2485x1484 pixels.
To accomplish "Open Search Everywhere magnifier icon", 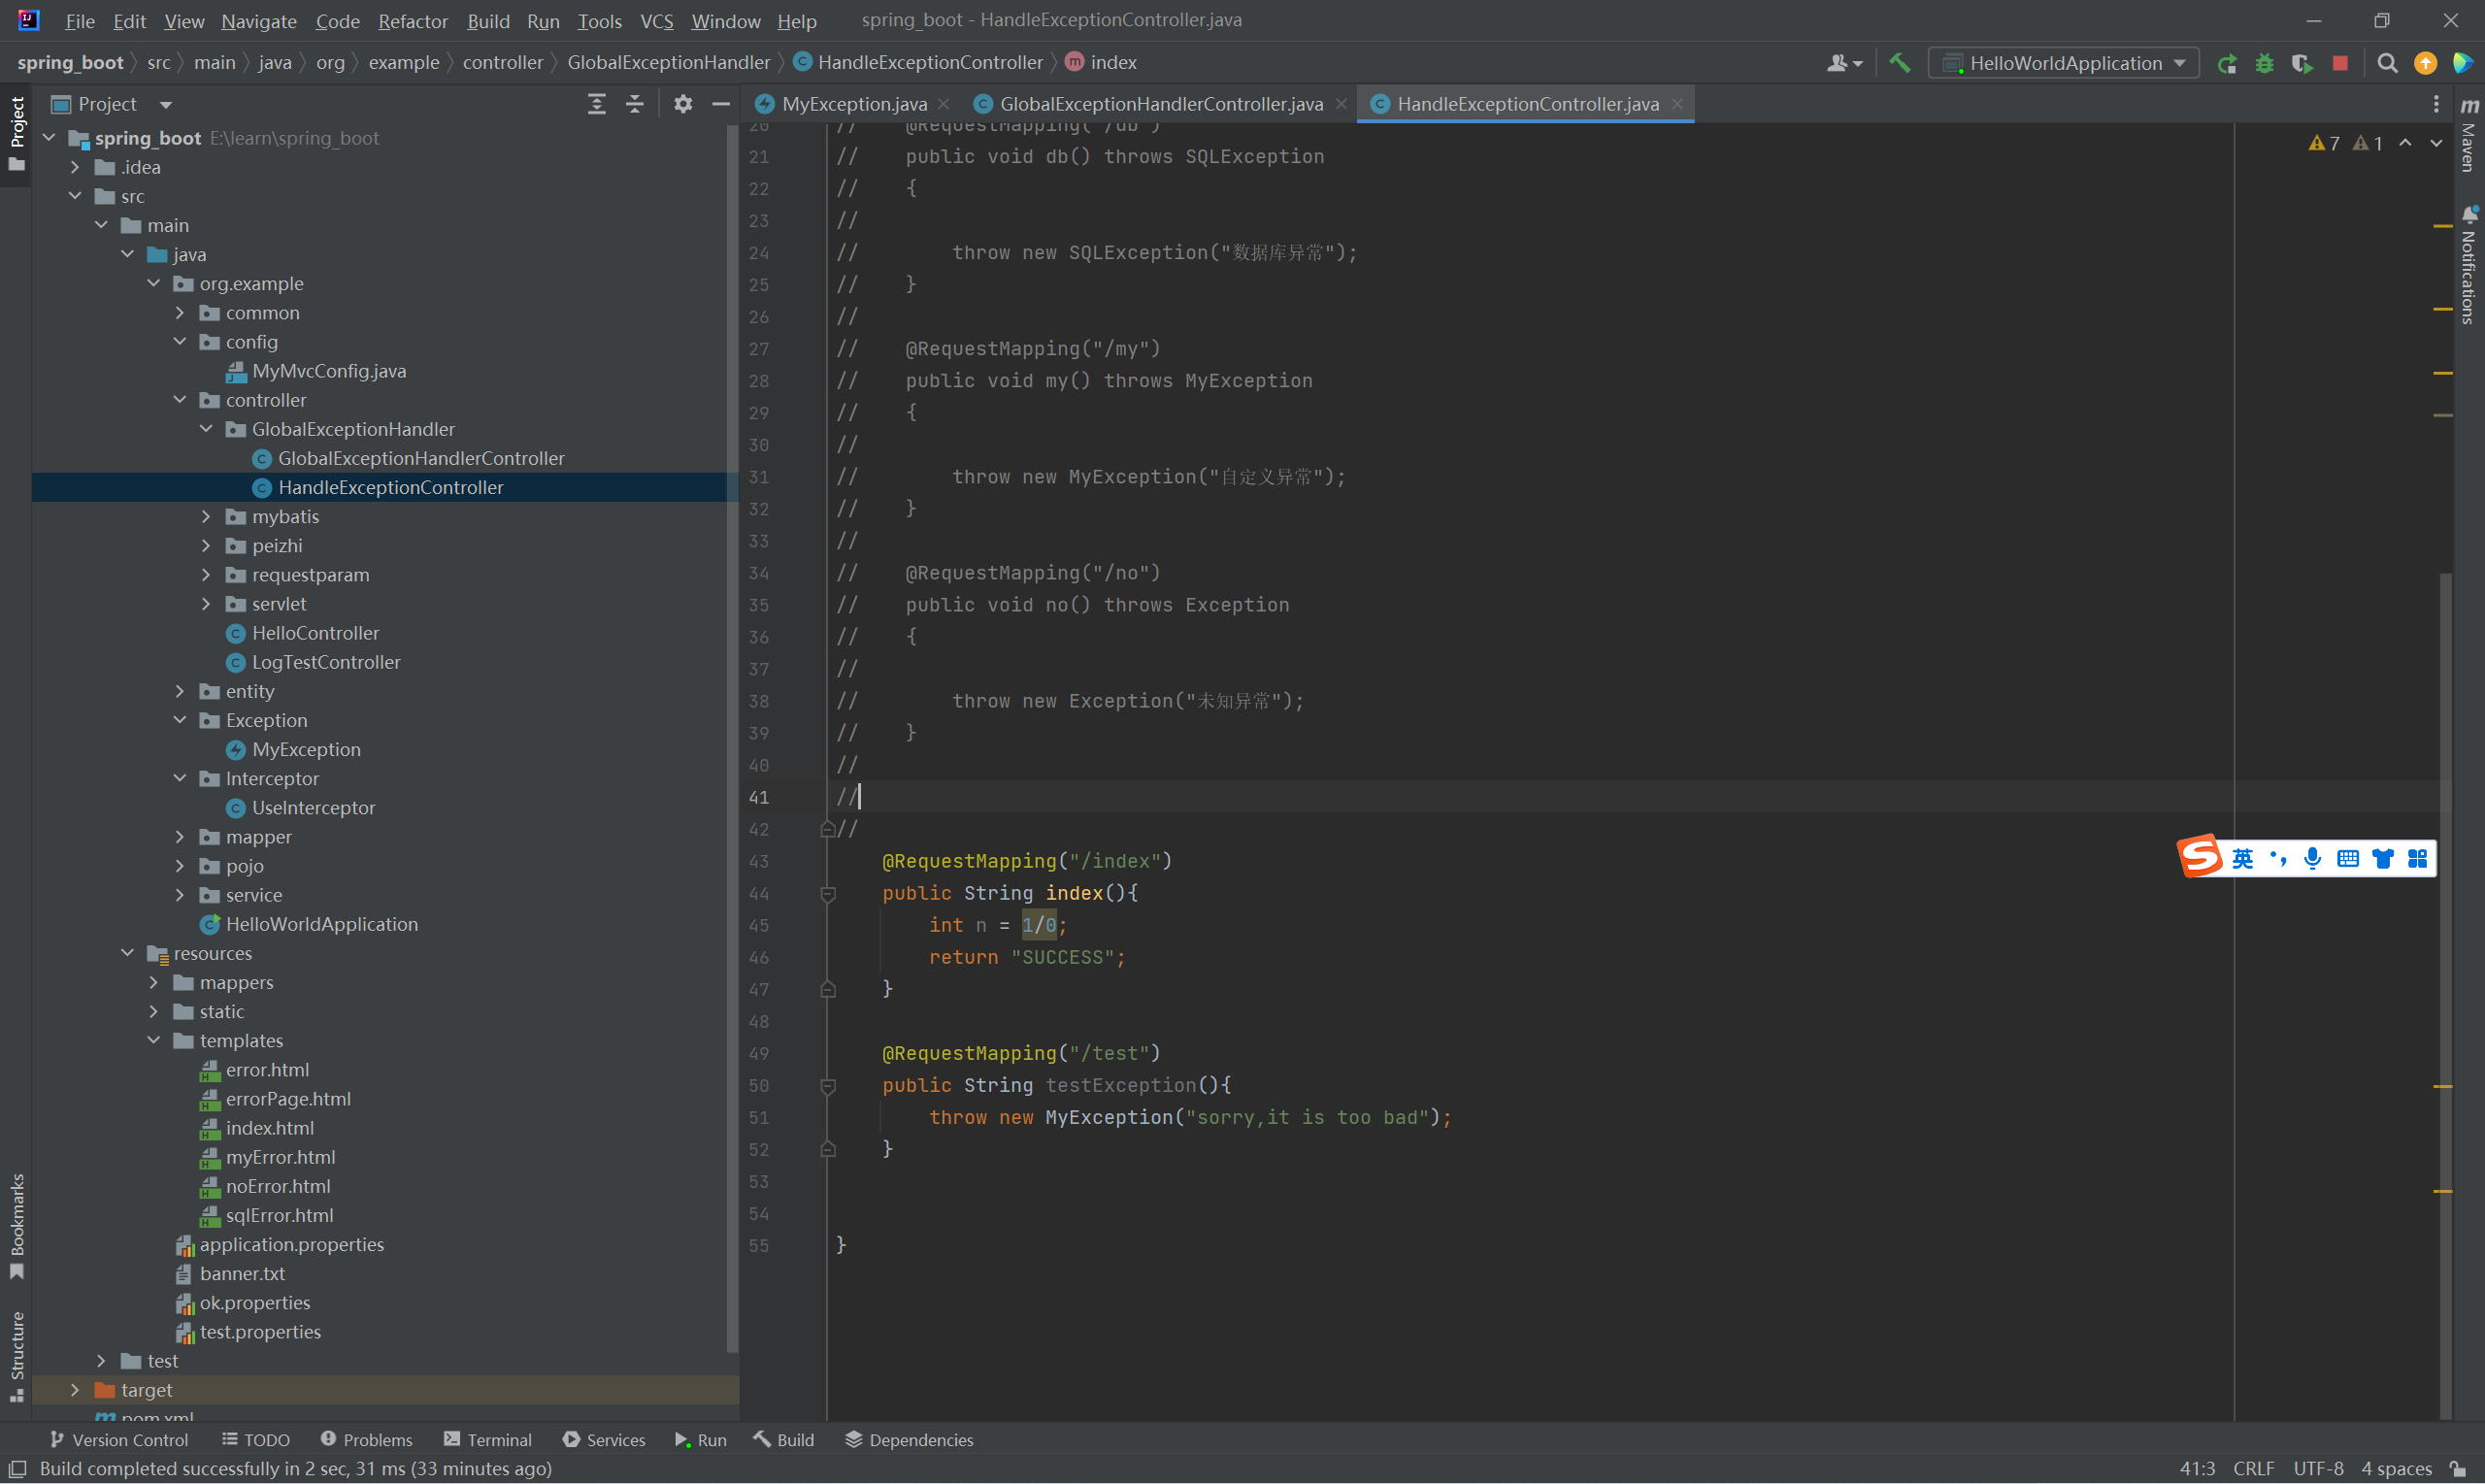I will [x=2387, y=63].
